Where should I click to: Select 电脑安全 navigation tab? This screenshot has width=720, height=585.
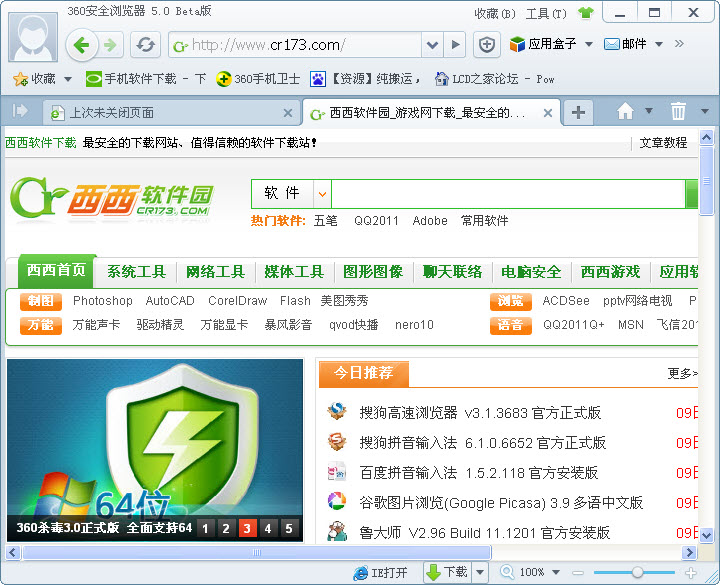click(x=531, y=272)
